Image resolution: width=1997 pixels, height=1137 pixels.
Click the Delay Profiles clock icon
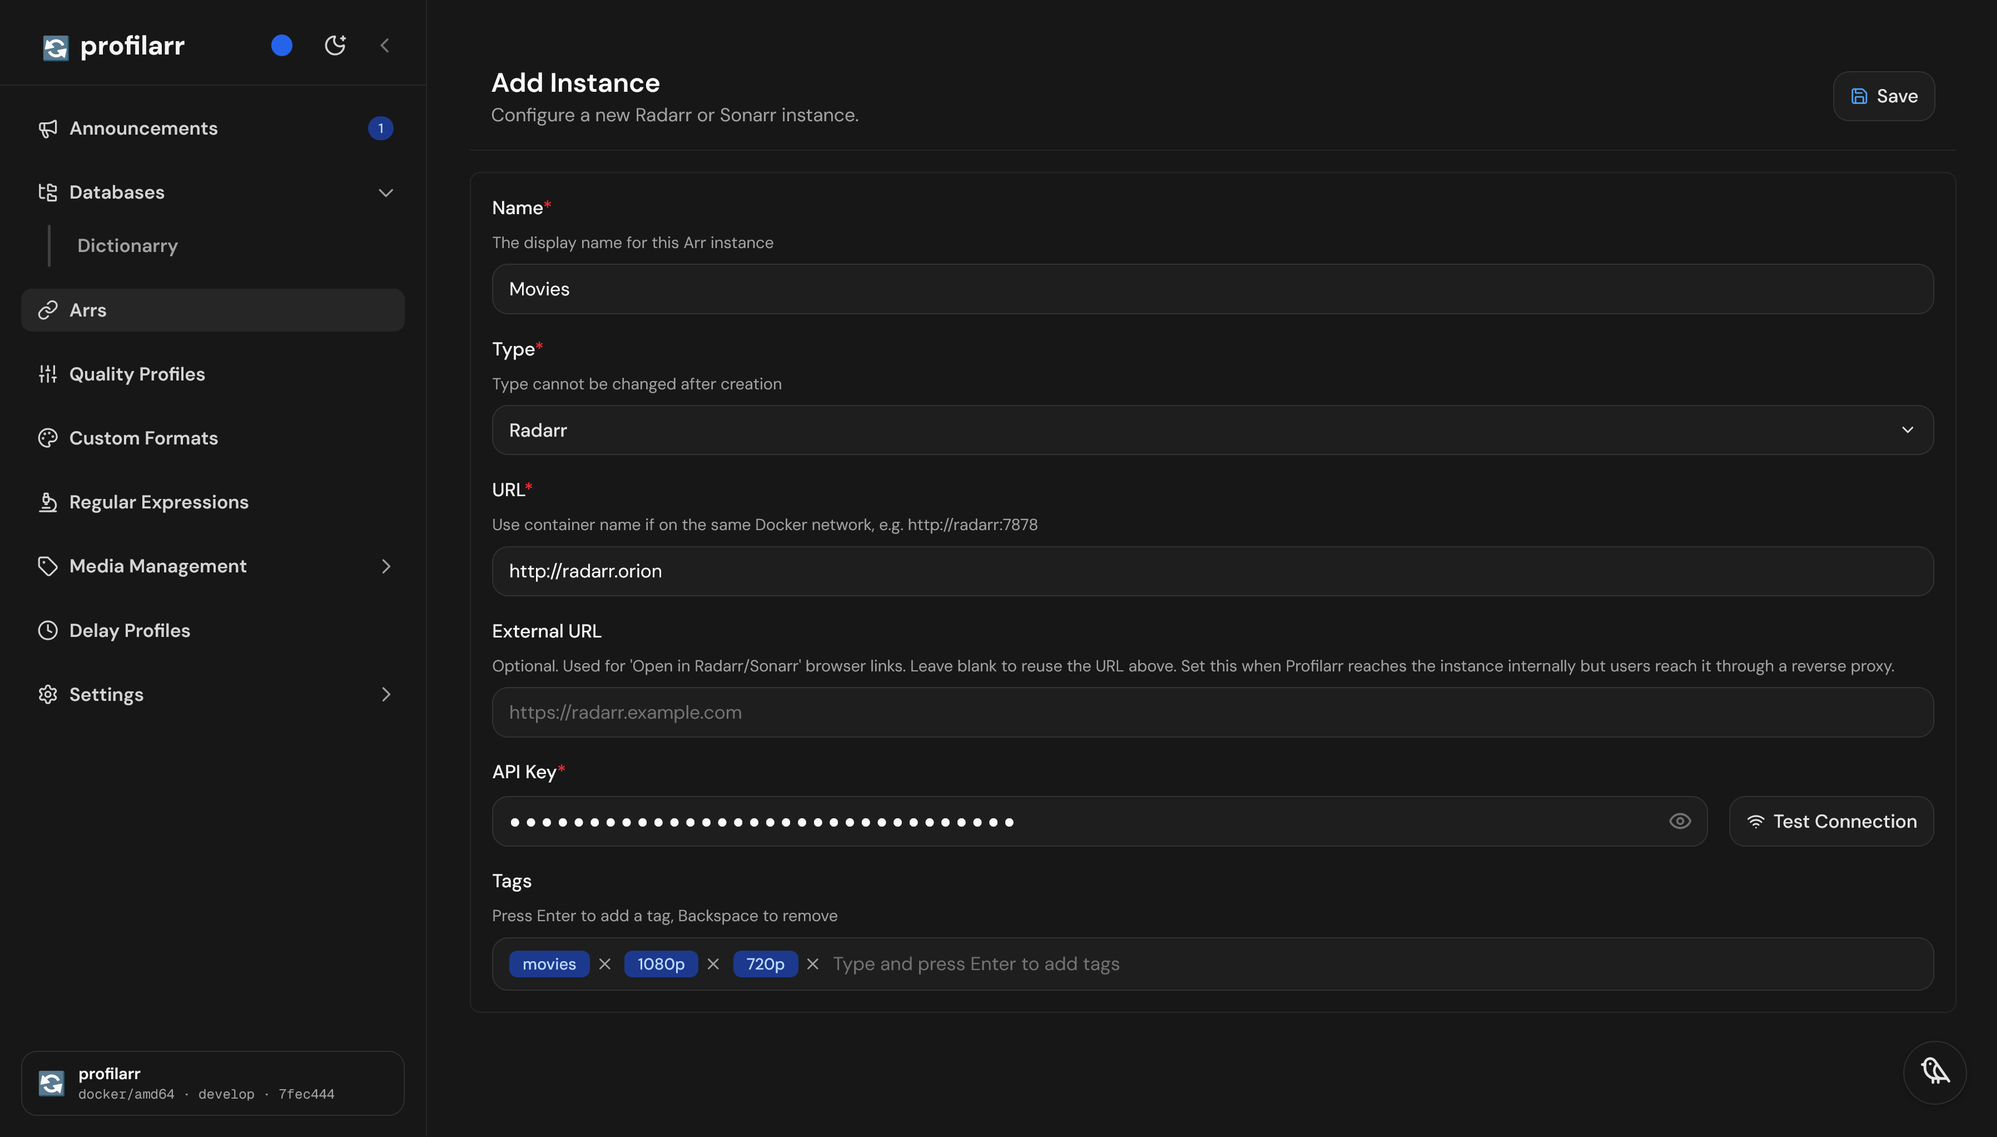coord(48,630)
